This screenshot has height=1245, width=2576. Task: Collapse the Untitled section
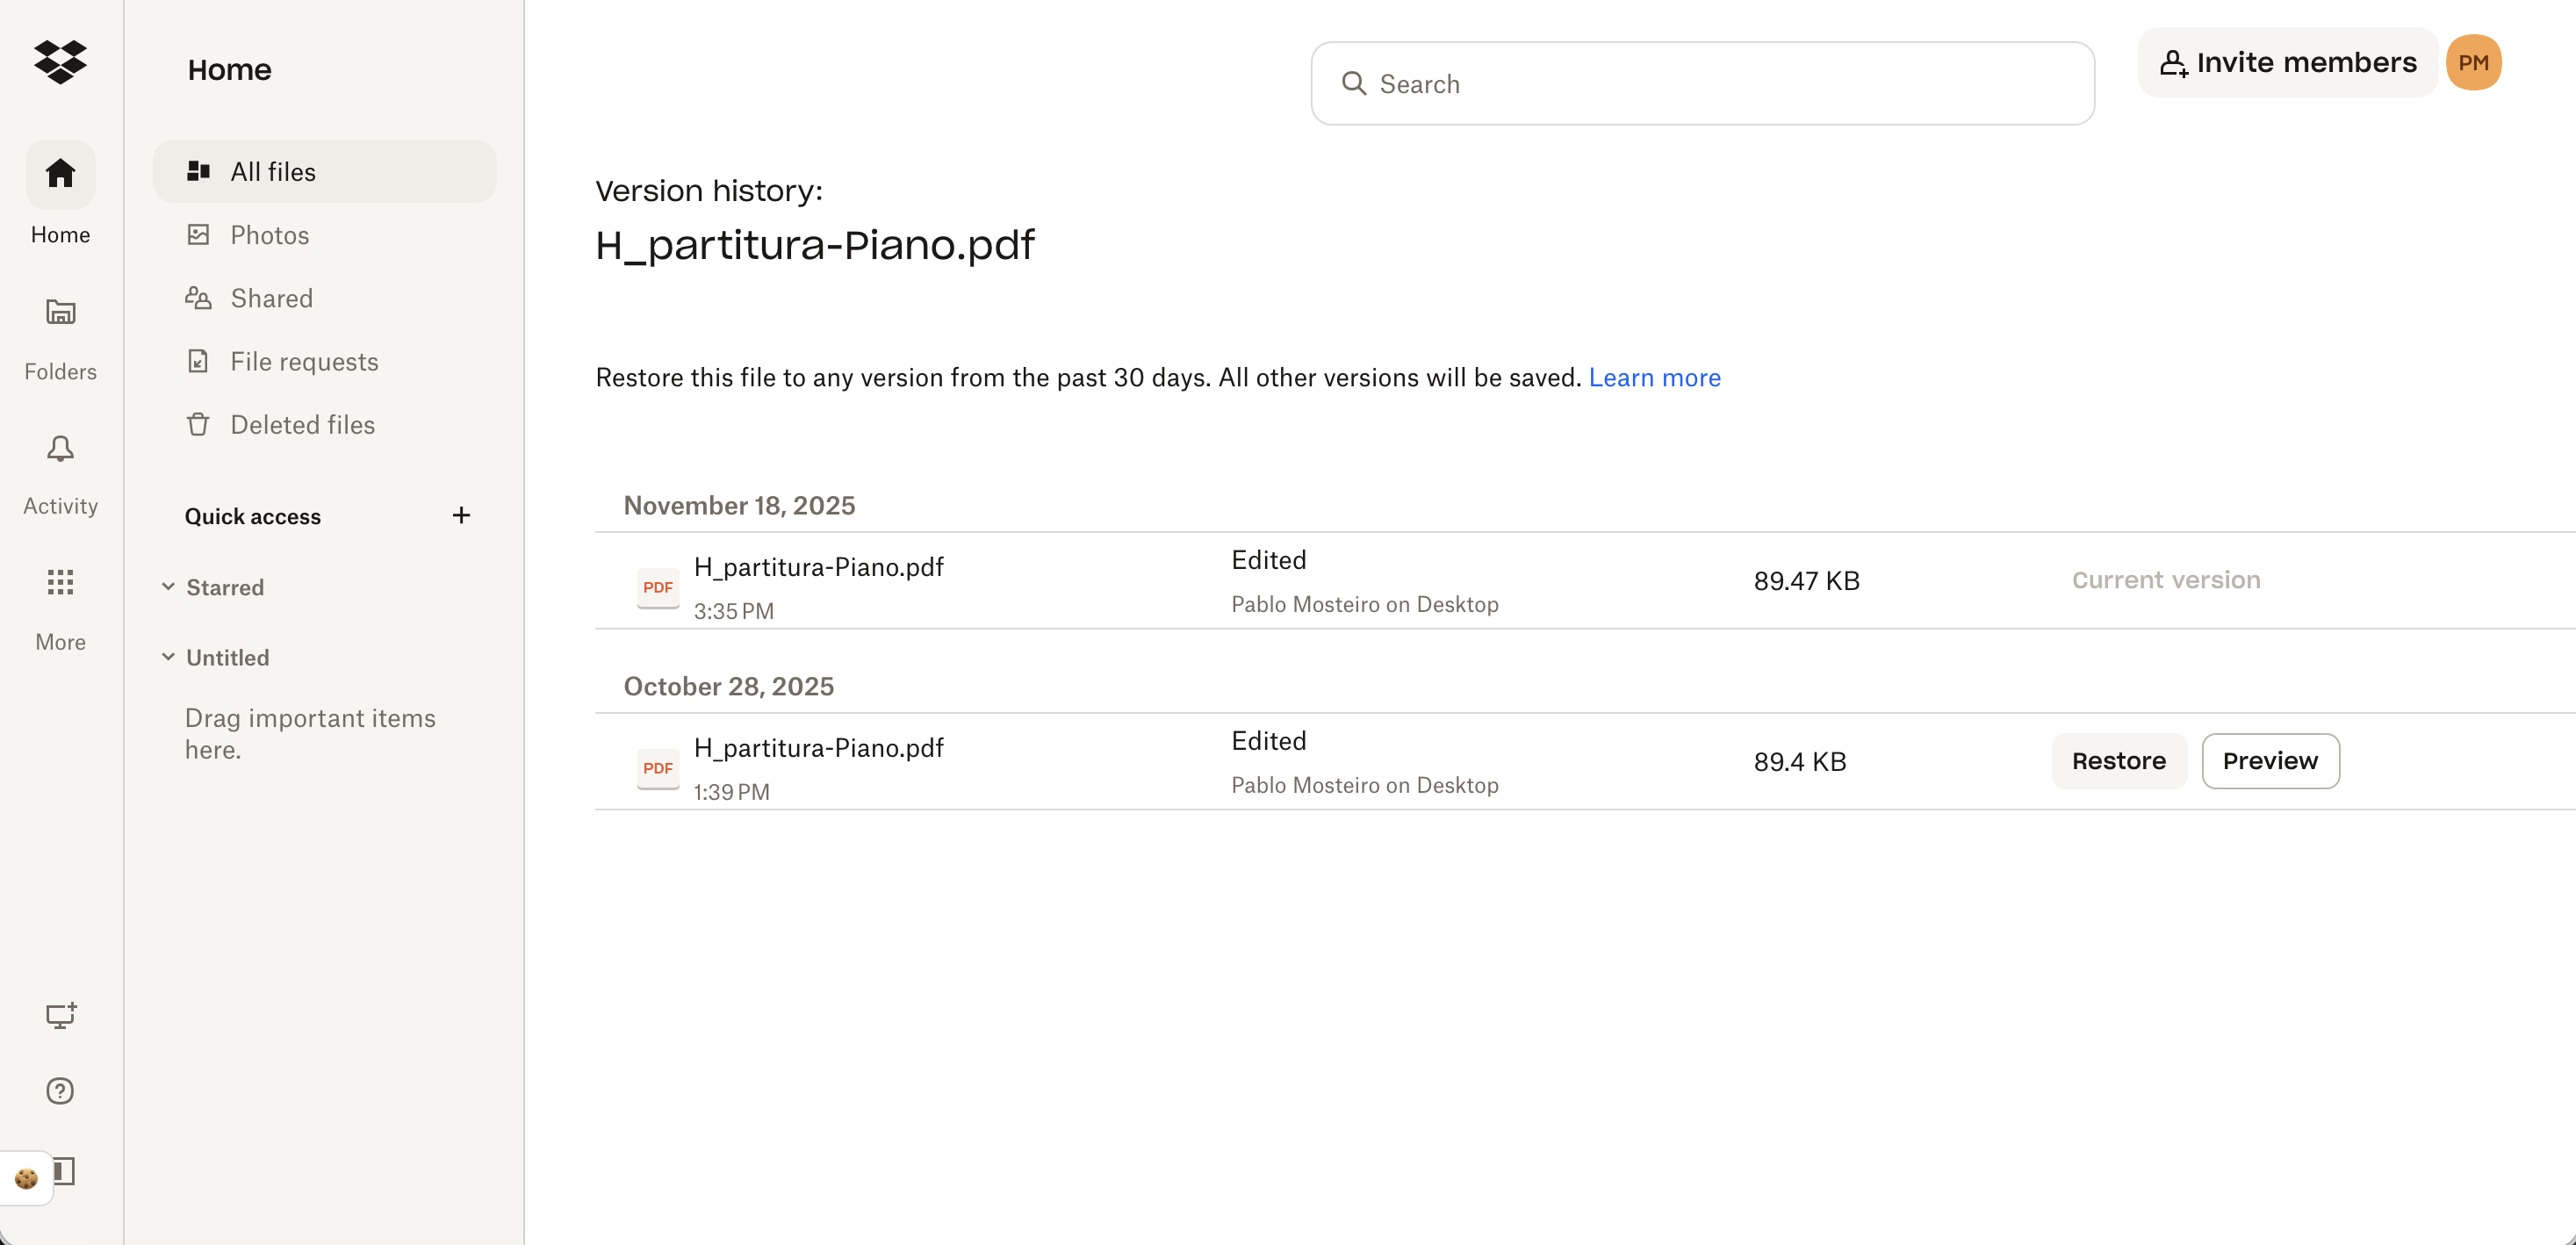point(168,657)
